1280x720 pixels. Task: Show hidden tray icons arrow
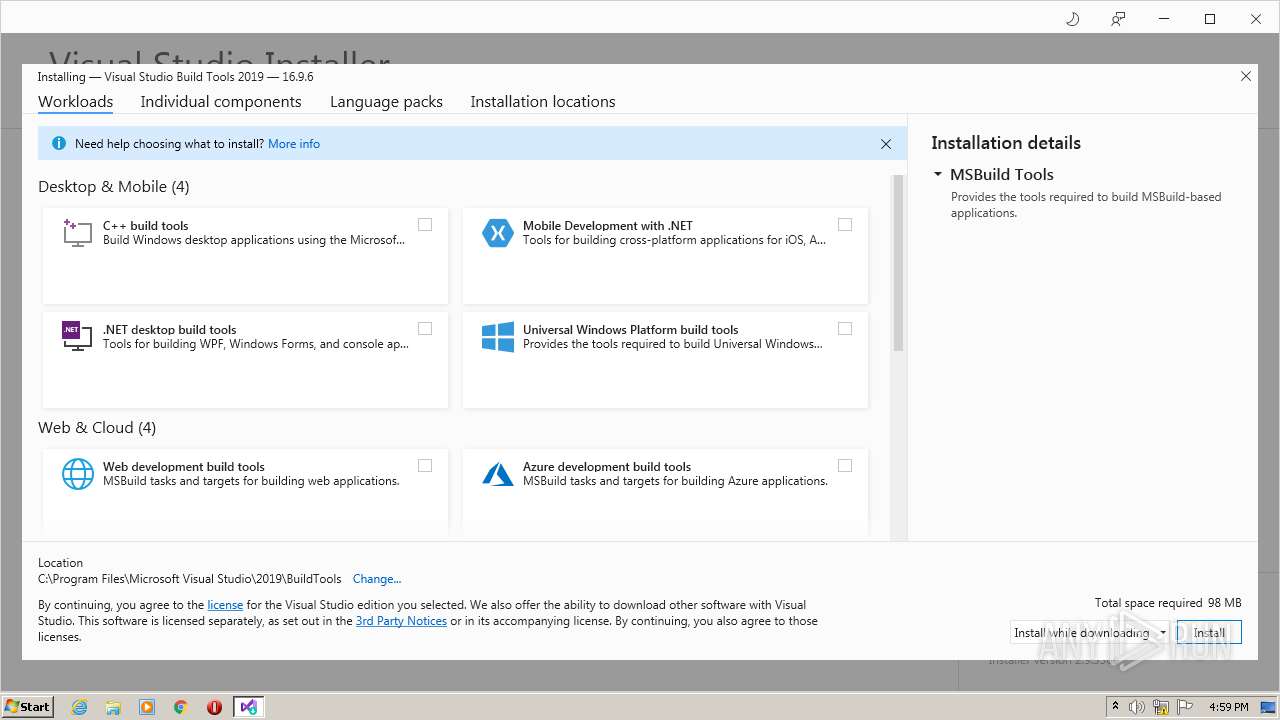point(1115,706)
